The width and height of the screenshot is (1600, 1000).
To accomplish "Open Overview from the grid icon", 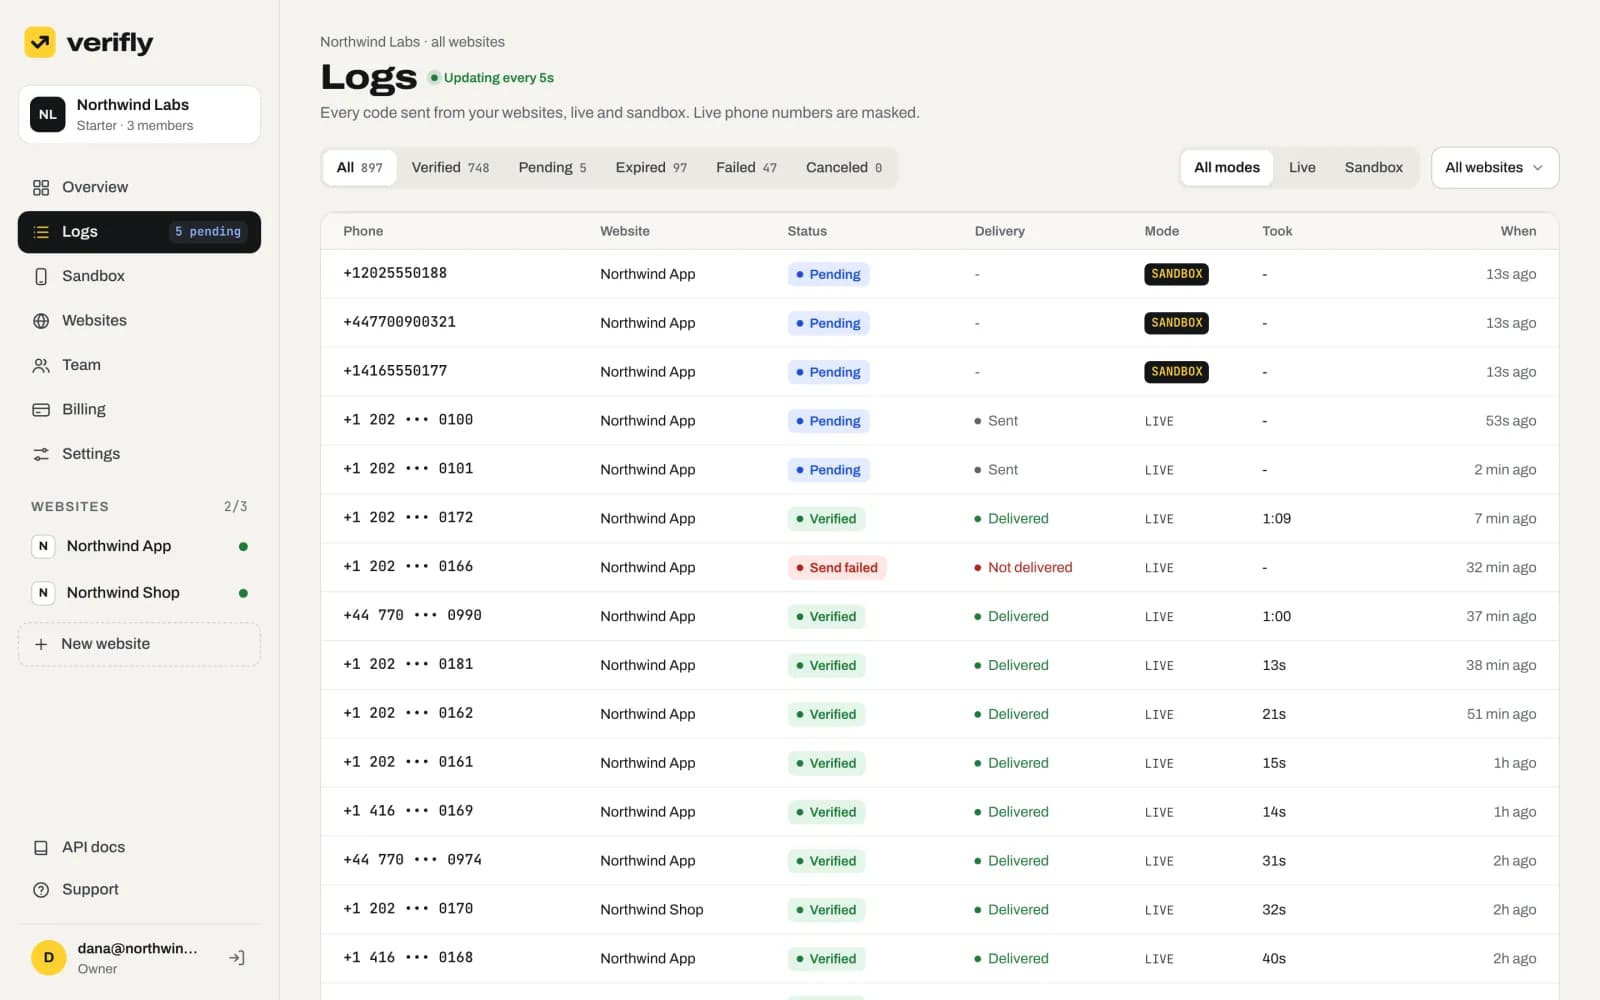I will pos(41,188).
